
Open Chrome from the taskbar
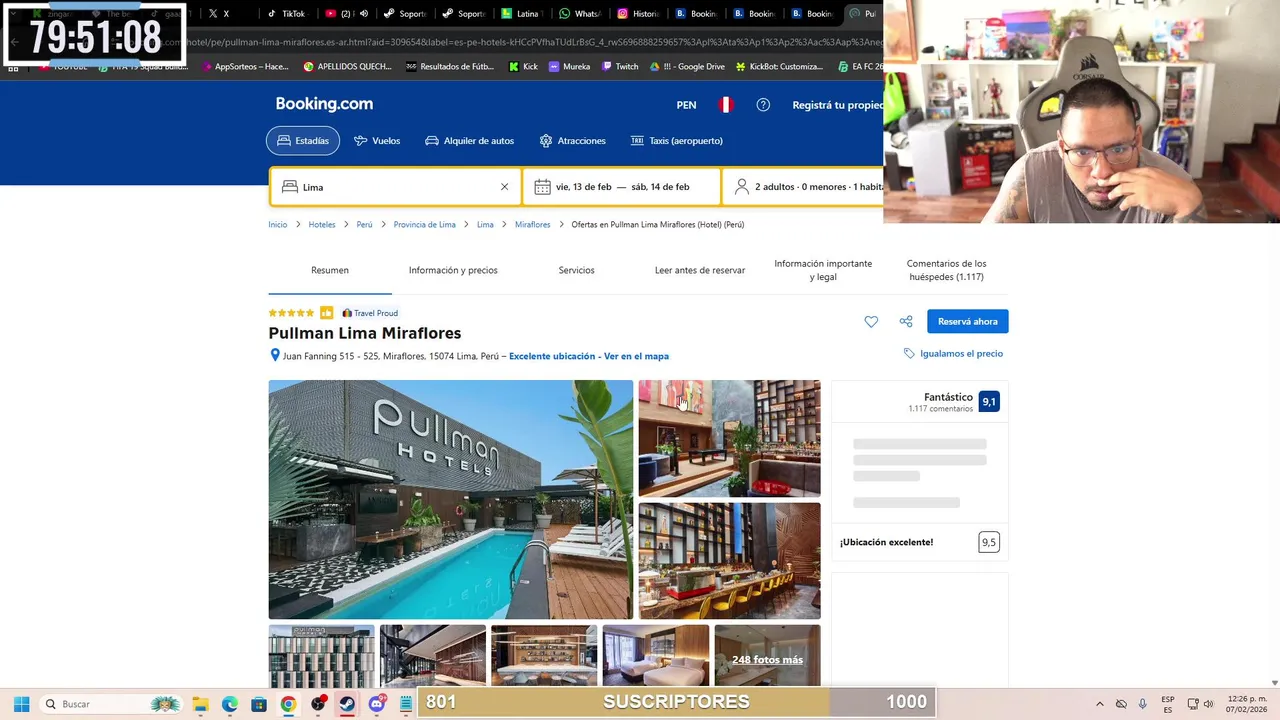click(288, 704)
